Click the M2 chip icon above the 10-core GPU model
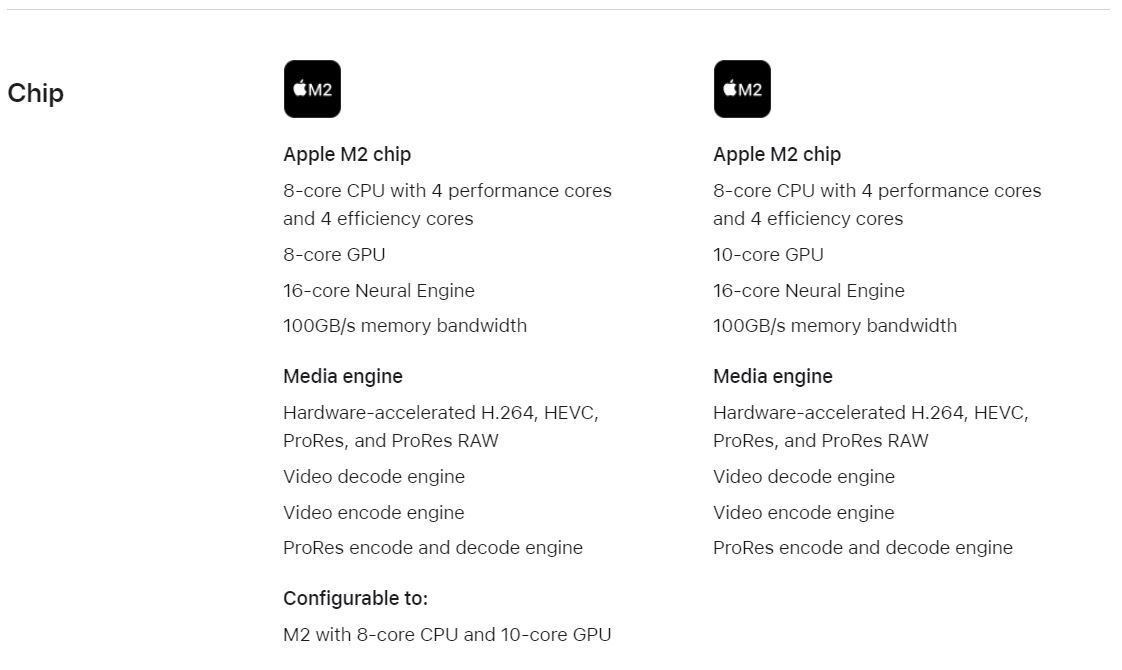1122x670 pixels. pyautogui.click(x=742, y=89)
